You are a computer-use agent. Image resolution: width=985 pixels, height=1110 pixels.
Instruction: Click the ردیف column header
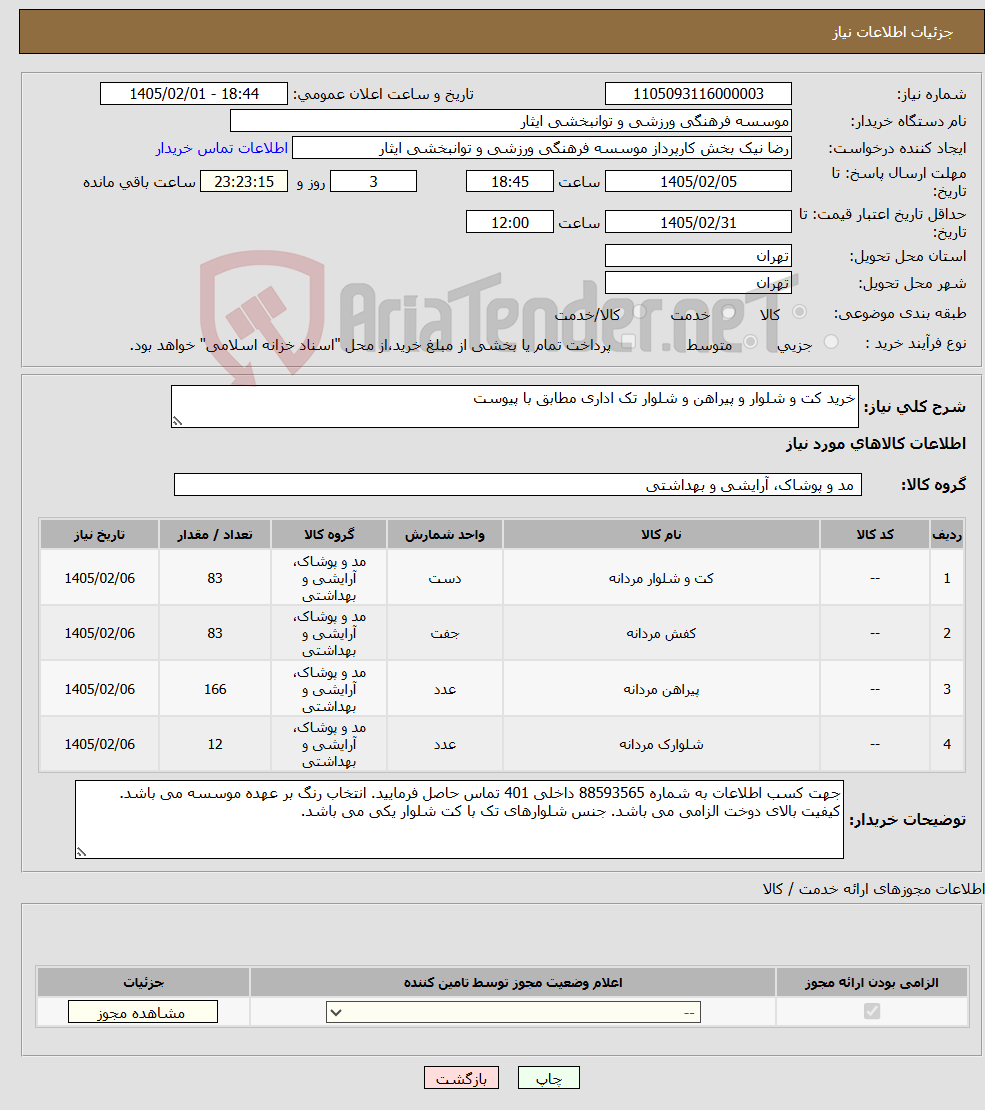(x=947, y=534)
